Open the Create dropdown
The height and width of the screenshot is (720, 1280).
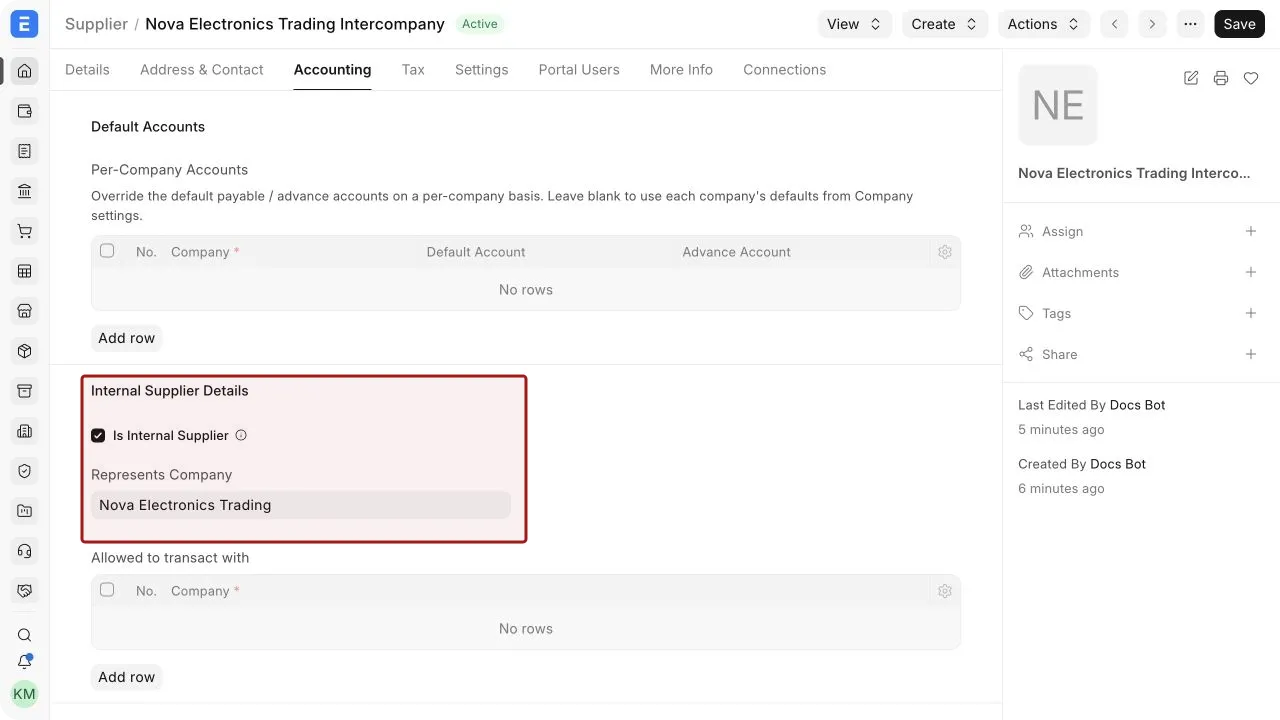pyautogui.click(x=945, y=24)
